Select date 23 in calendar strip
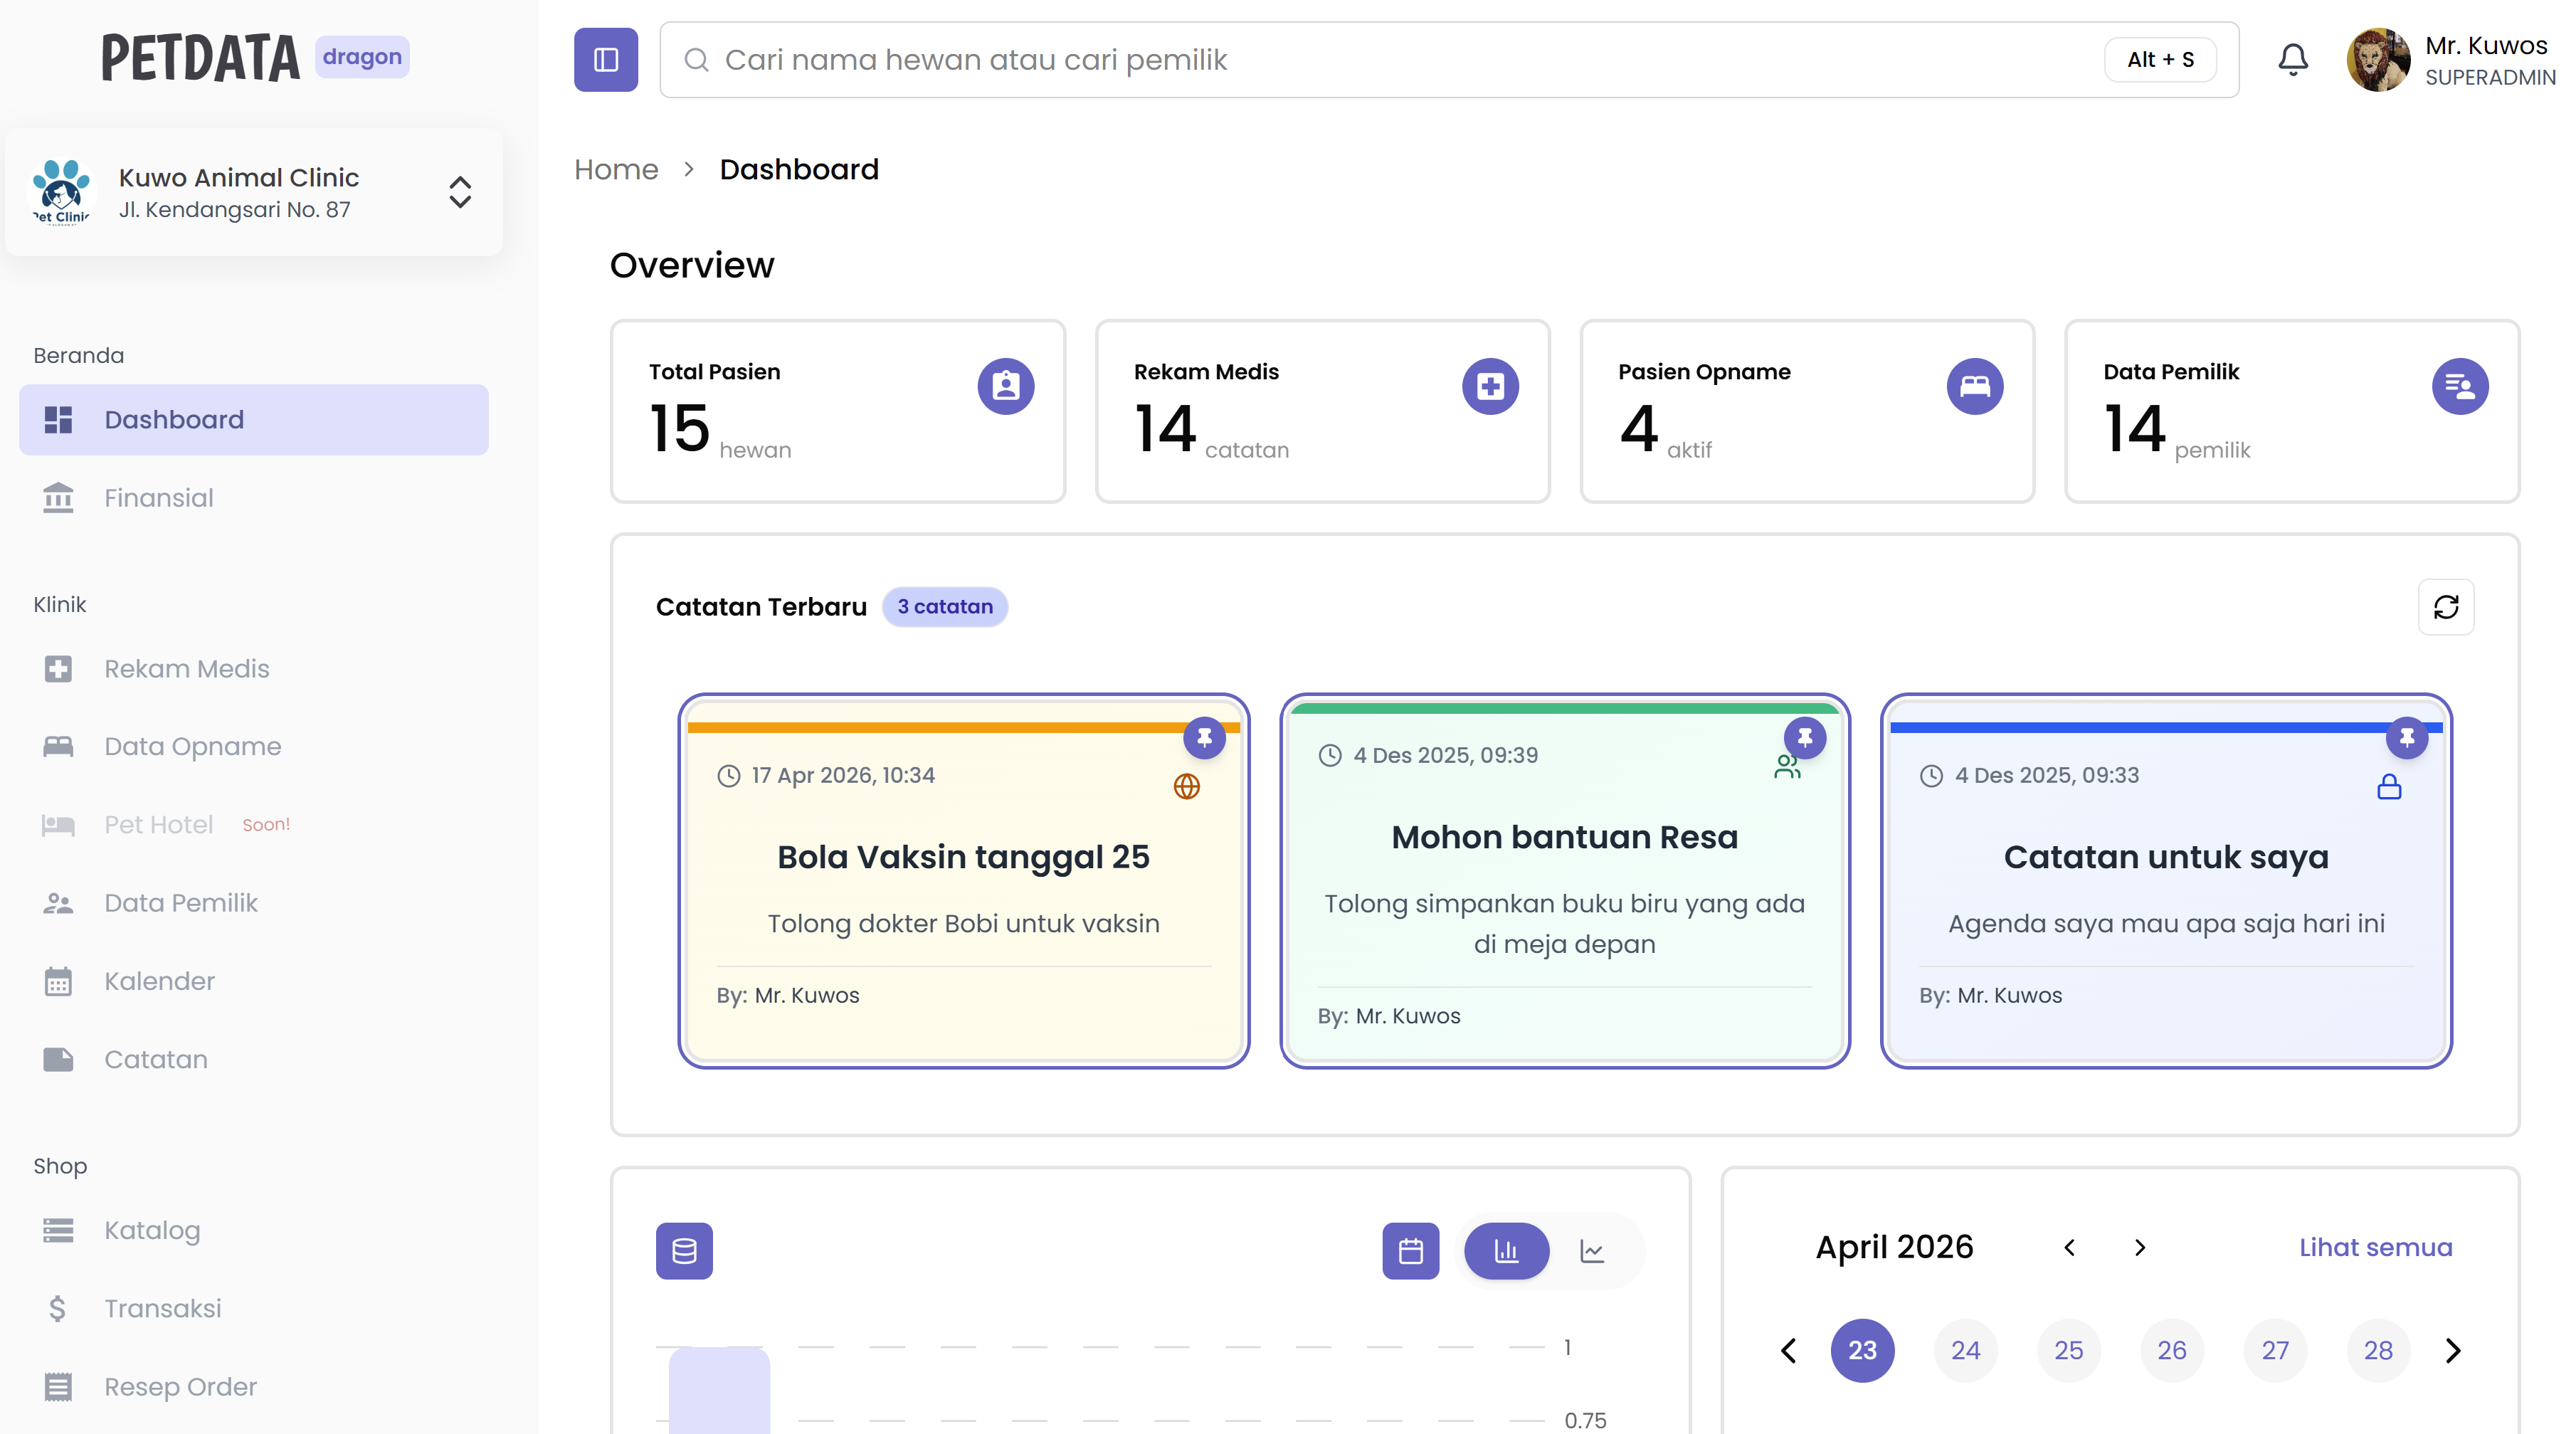 pos(1862,1351)
